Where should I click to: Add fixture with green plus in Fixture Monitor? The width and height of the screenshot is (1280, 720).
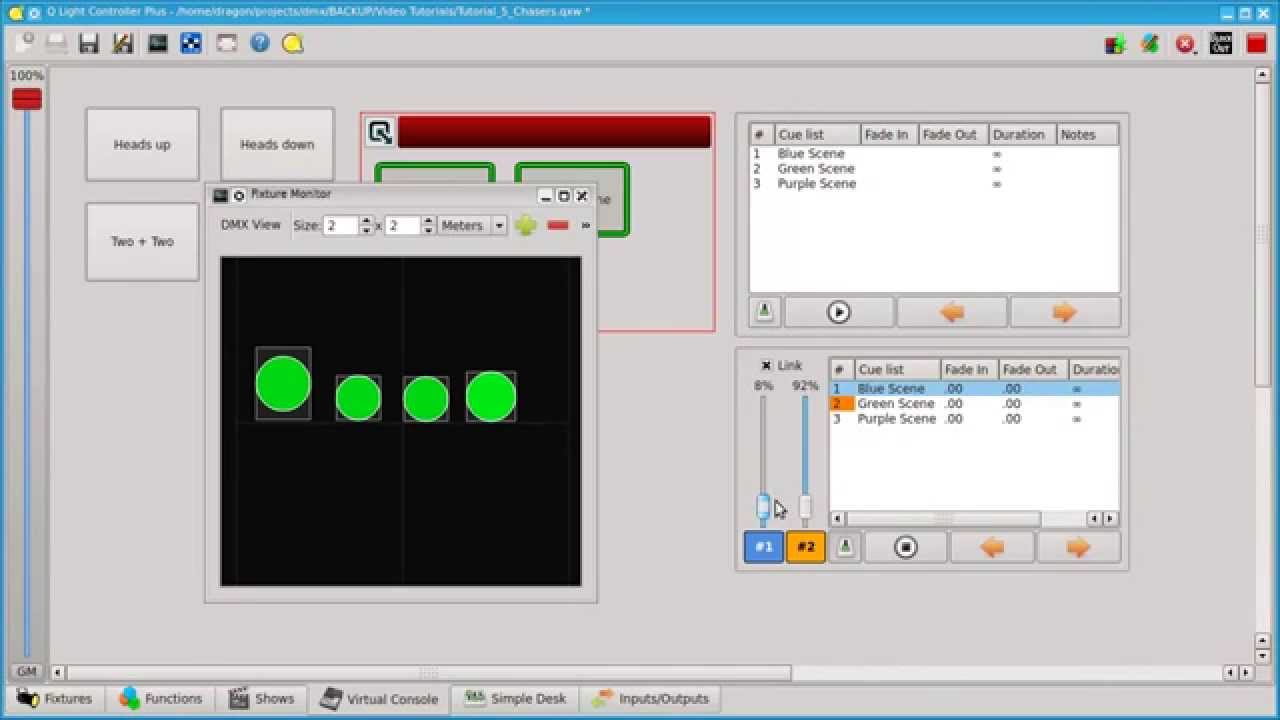pyautogui.click(x=526, y=225)
